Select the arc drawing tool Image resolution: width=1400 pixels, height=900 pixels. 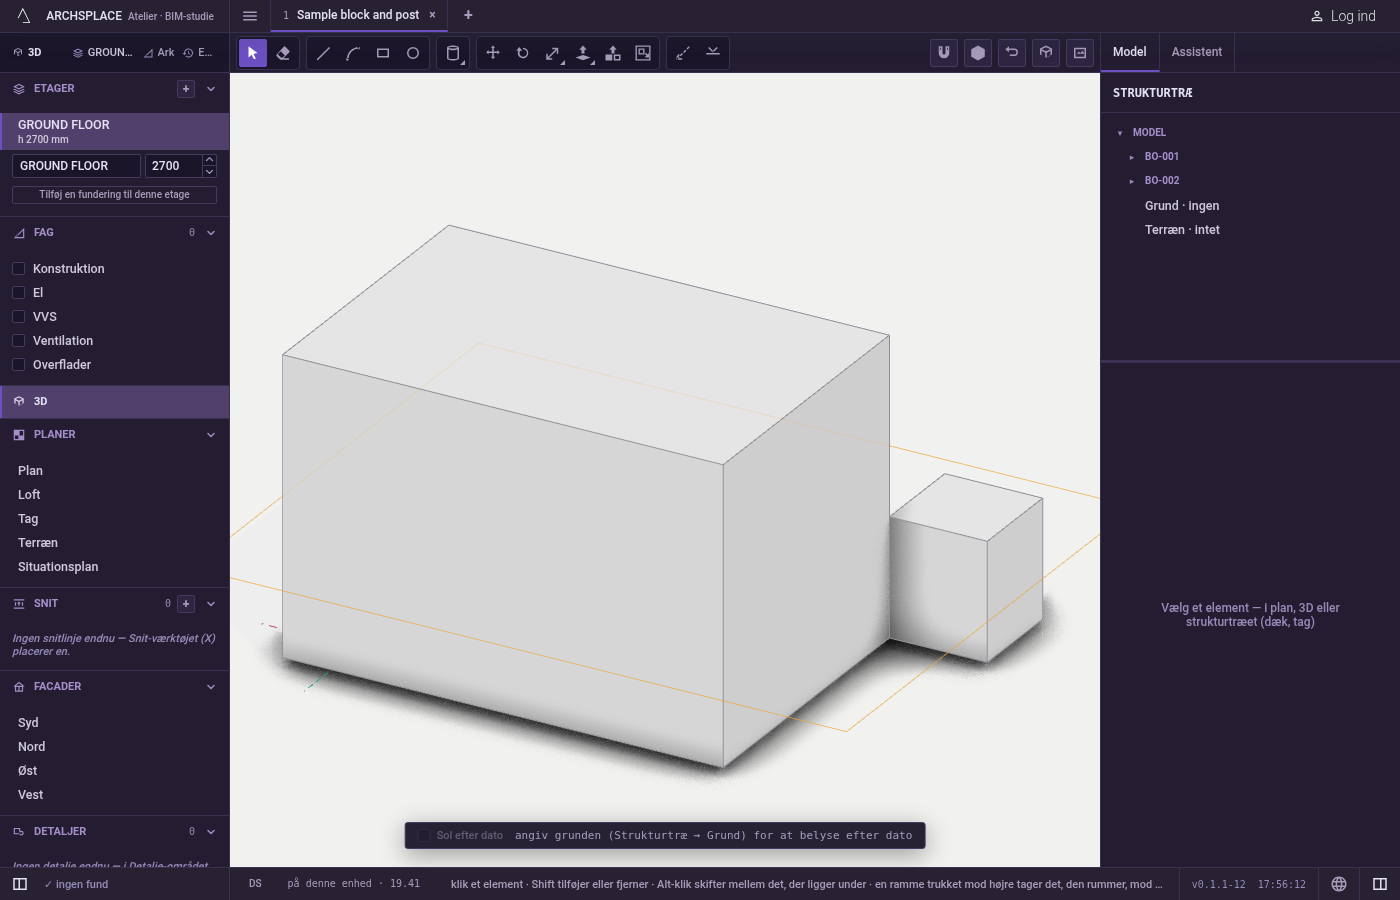[353, 53]
